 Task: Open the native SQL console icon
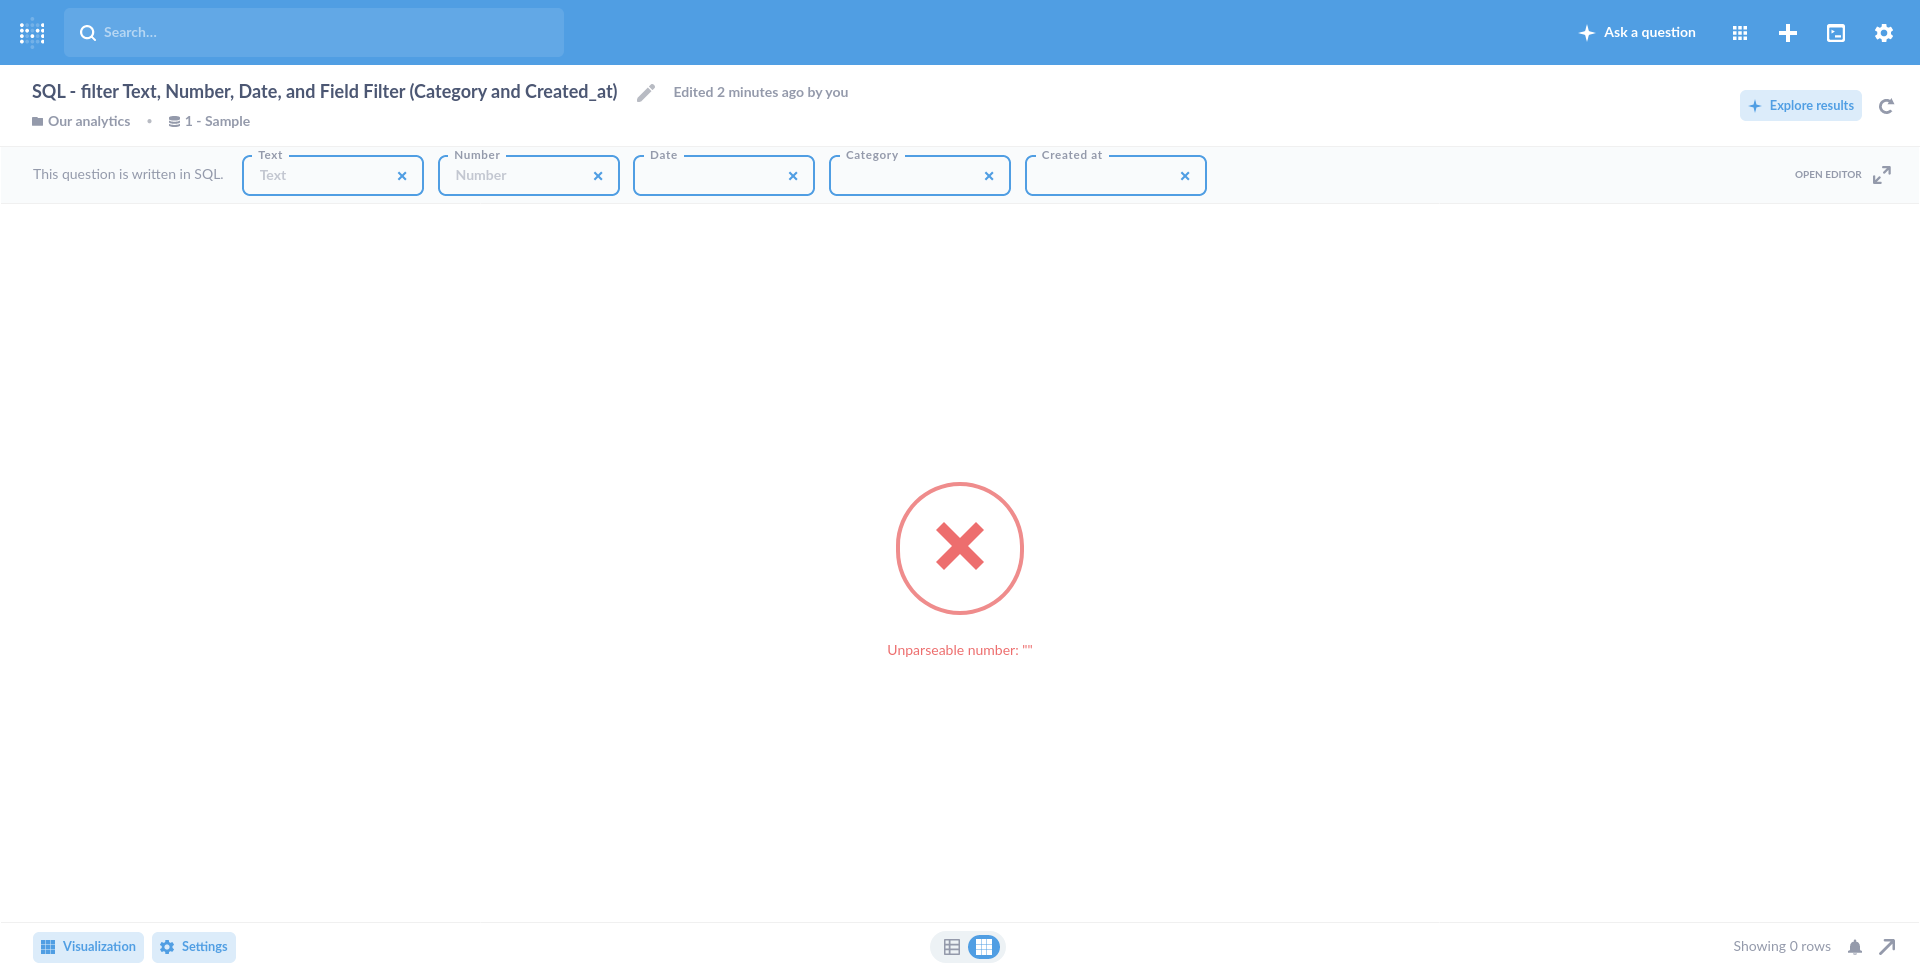pos(1836,33)
